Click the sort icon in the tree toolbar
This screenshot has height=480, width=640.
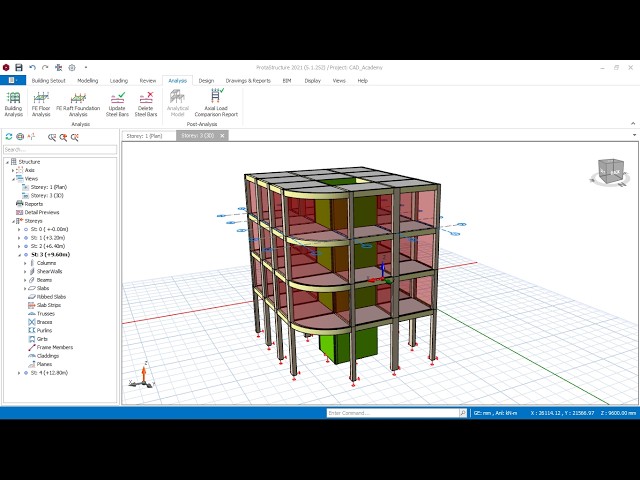31,137
